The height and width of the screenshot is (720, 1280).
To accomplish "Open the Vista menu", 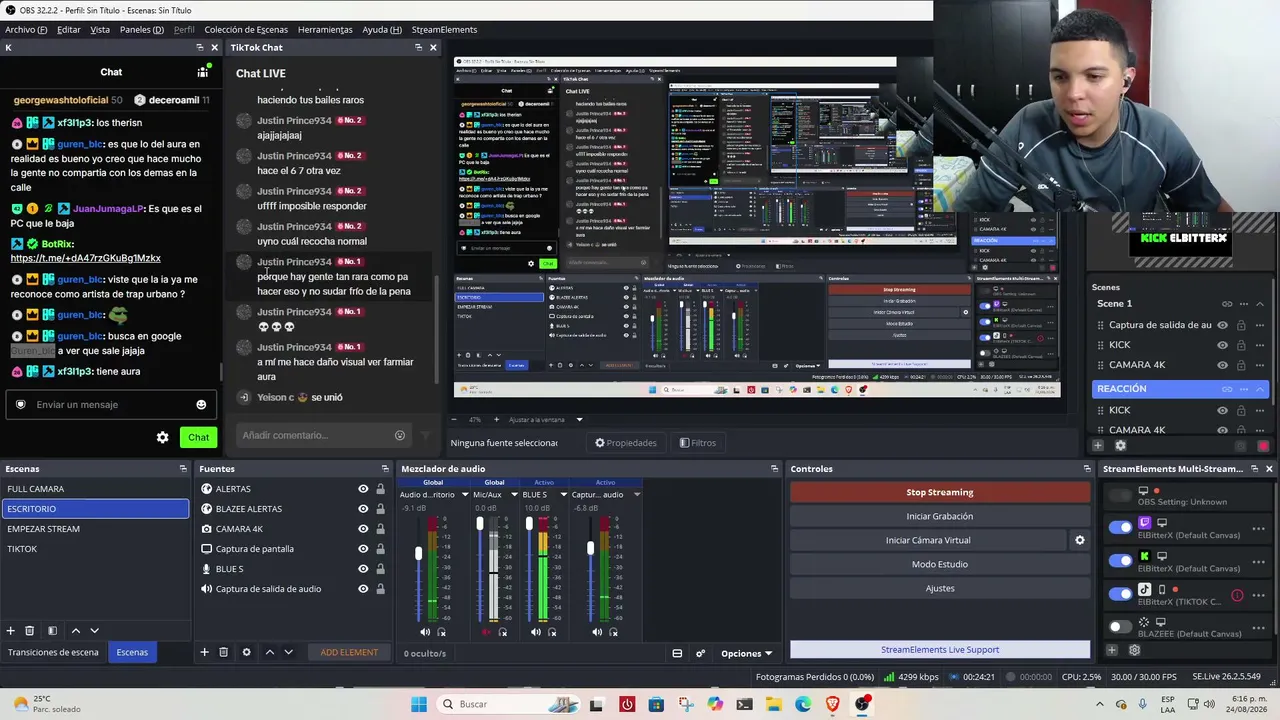I will coord(100,30).
